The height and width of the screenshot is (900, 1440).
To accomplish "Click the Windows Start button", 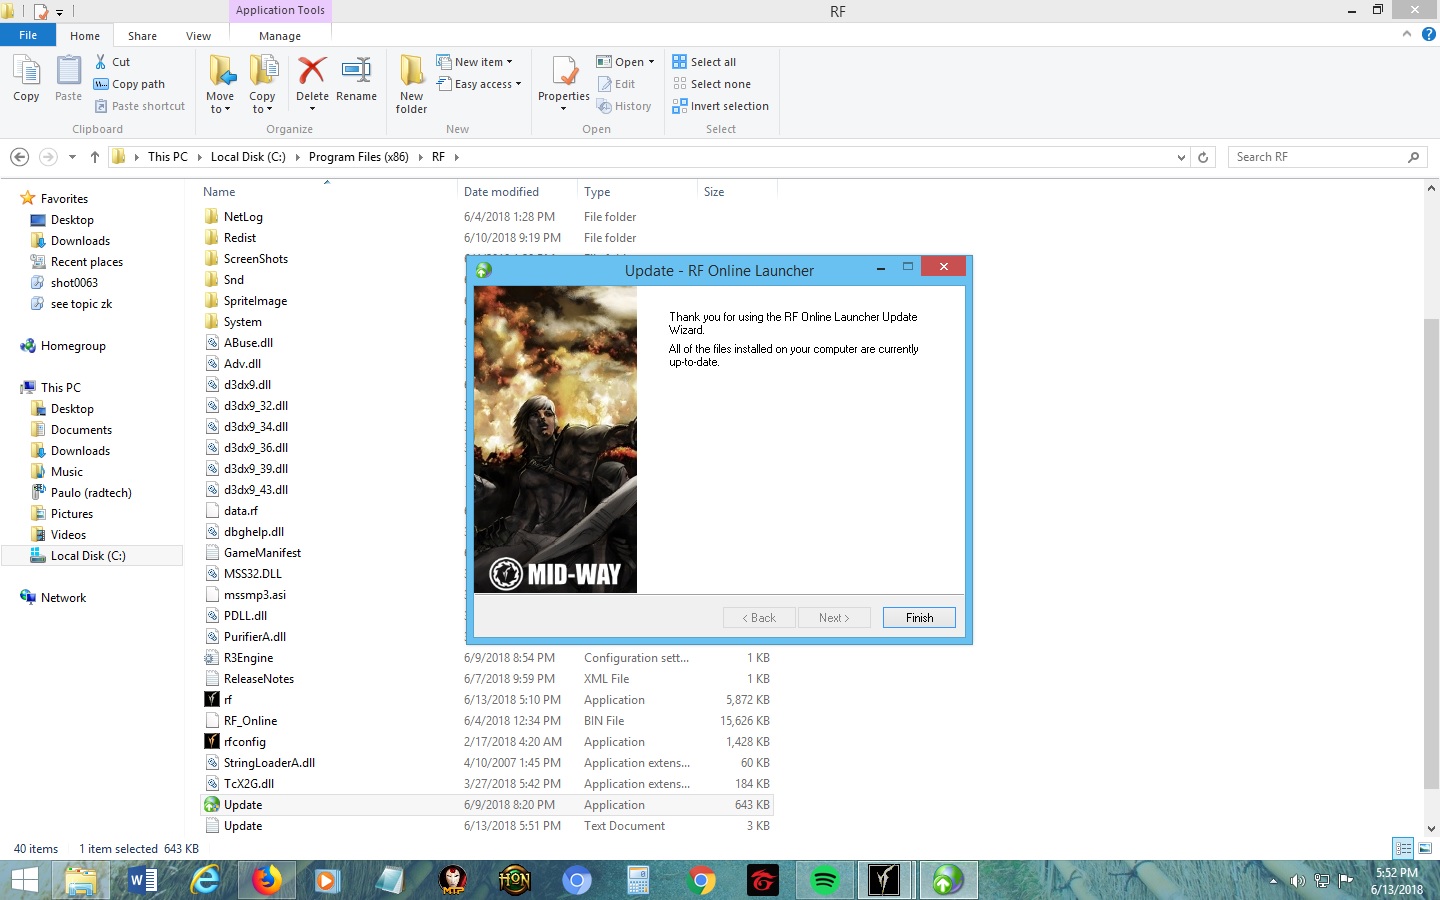I will coord(25,880).
